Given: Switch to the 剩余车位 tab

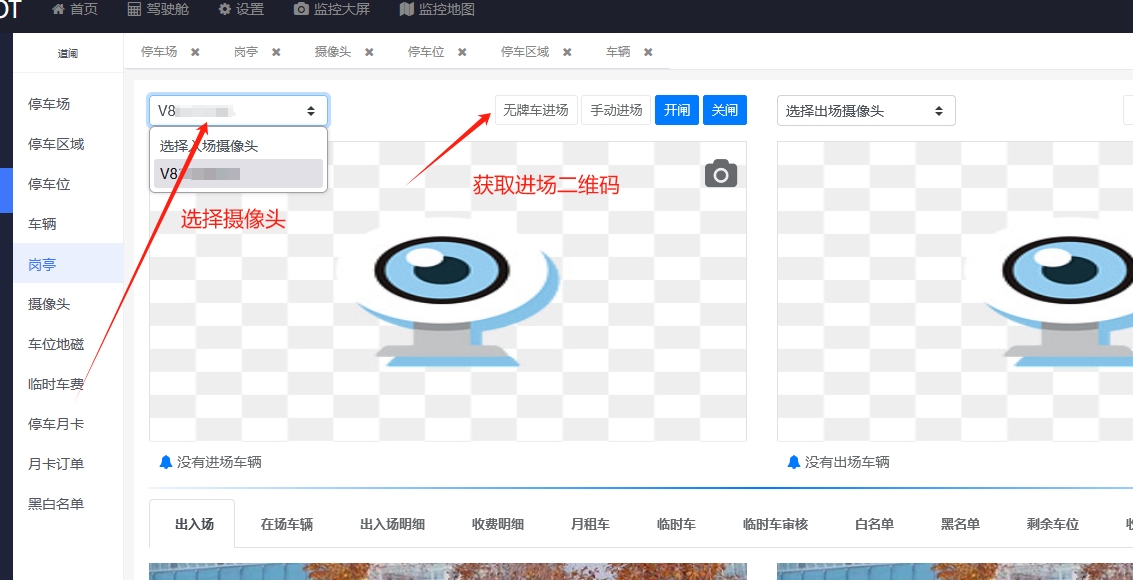Looking at the screenshot, I should coord(1053,524).
